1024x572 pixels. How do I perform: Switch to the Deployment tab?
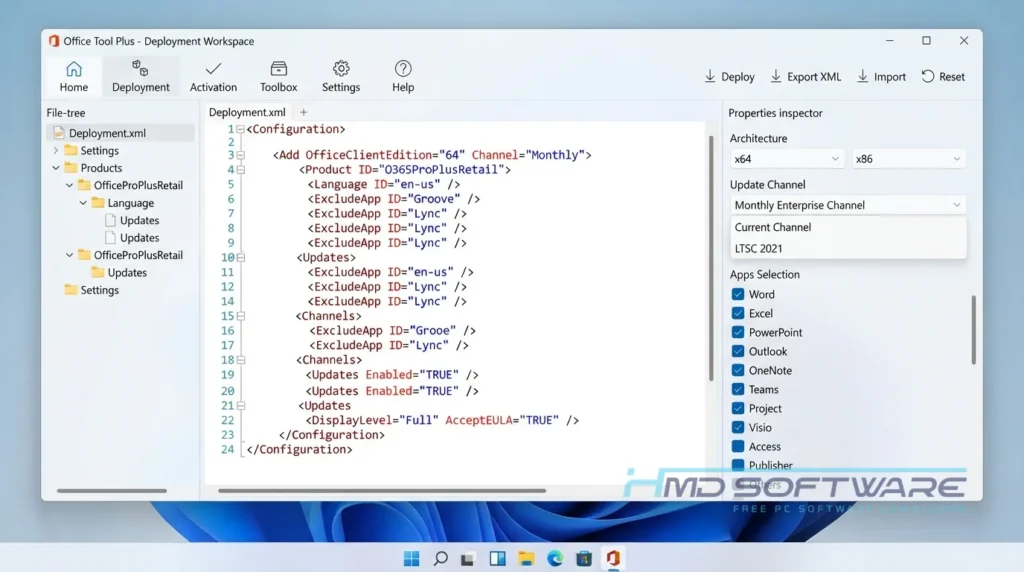tap(140, 76)
